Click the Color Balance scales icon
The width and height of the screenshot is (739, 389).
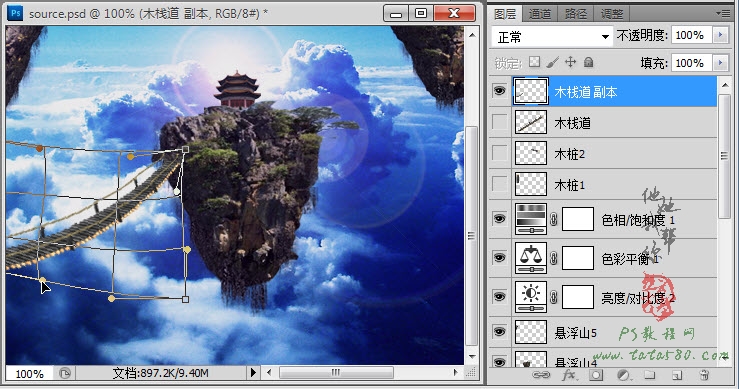[531, 258]
